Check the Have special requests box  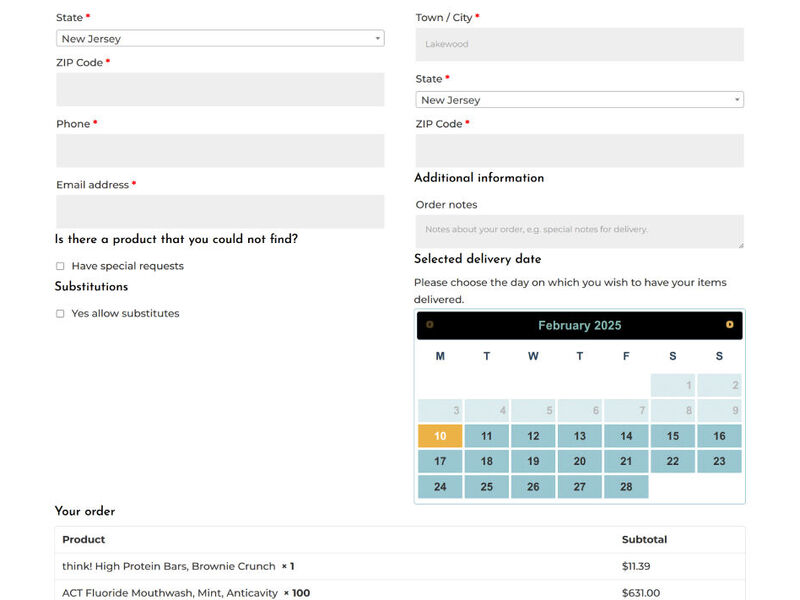pos(60,266)
